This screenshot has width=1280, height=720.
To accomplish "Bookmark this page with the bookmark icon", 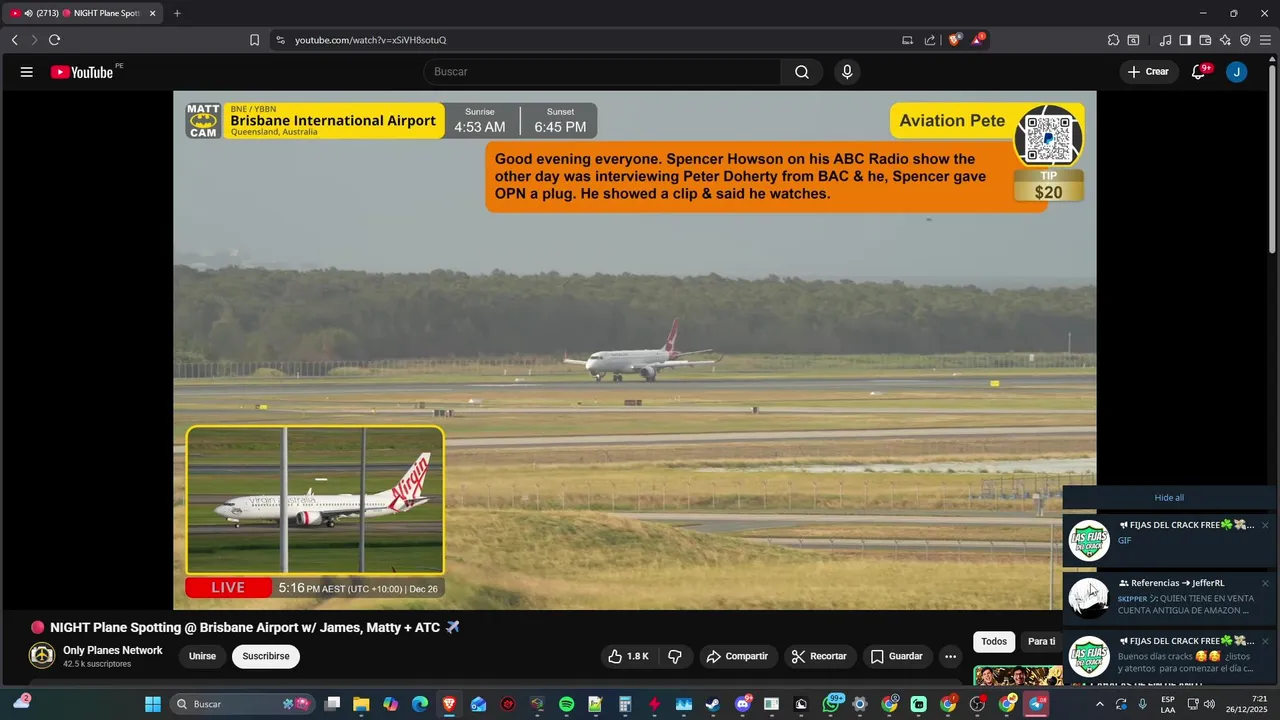I will [254, 40].
